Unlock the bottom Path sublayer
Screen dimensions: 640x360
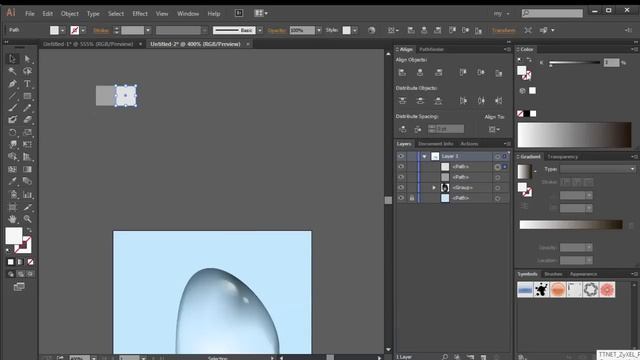pos(412,198)
